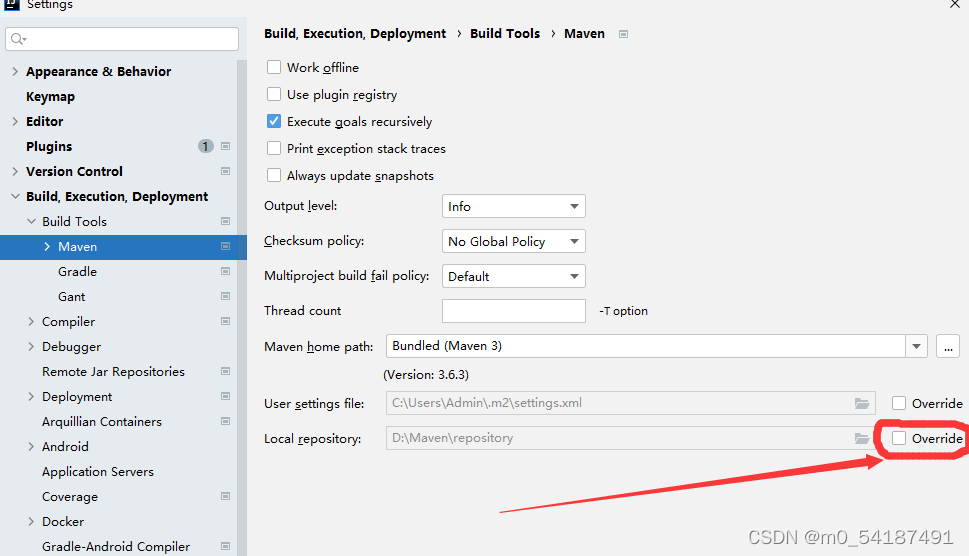Enable the Use plugin registry checkbox
969x556 pixels.
tap(274, 95)
